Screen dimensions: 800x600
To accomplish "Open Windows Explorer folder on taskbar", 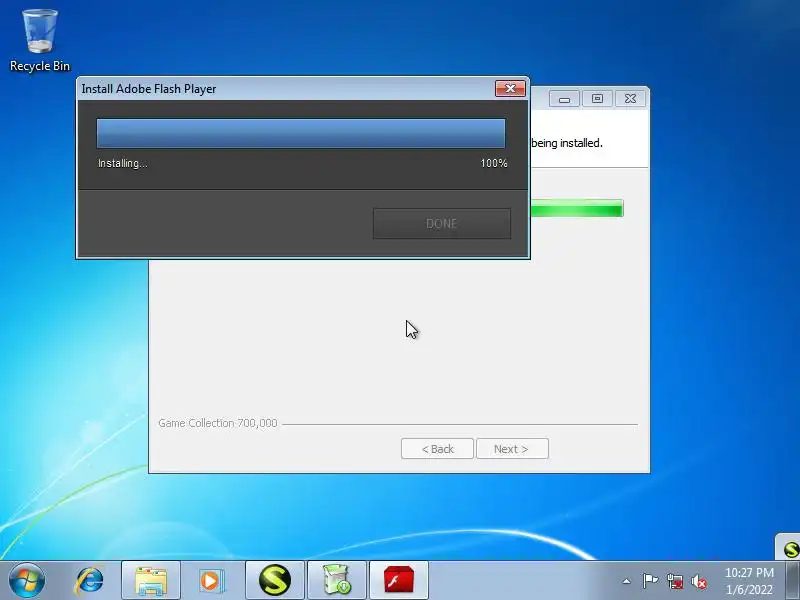I will pos(151,580).
